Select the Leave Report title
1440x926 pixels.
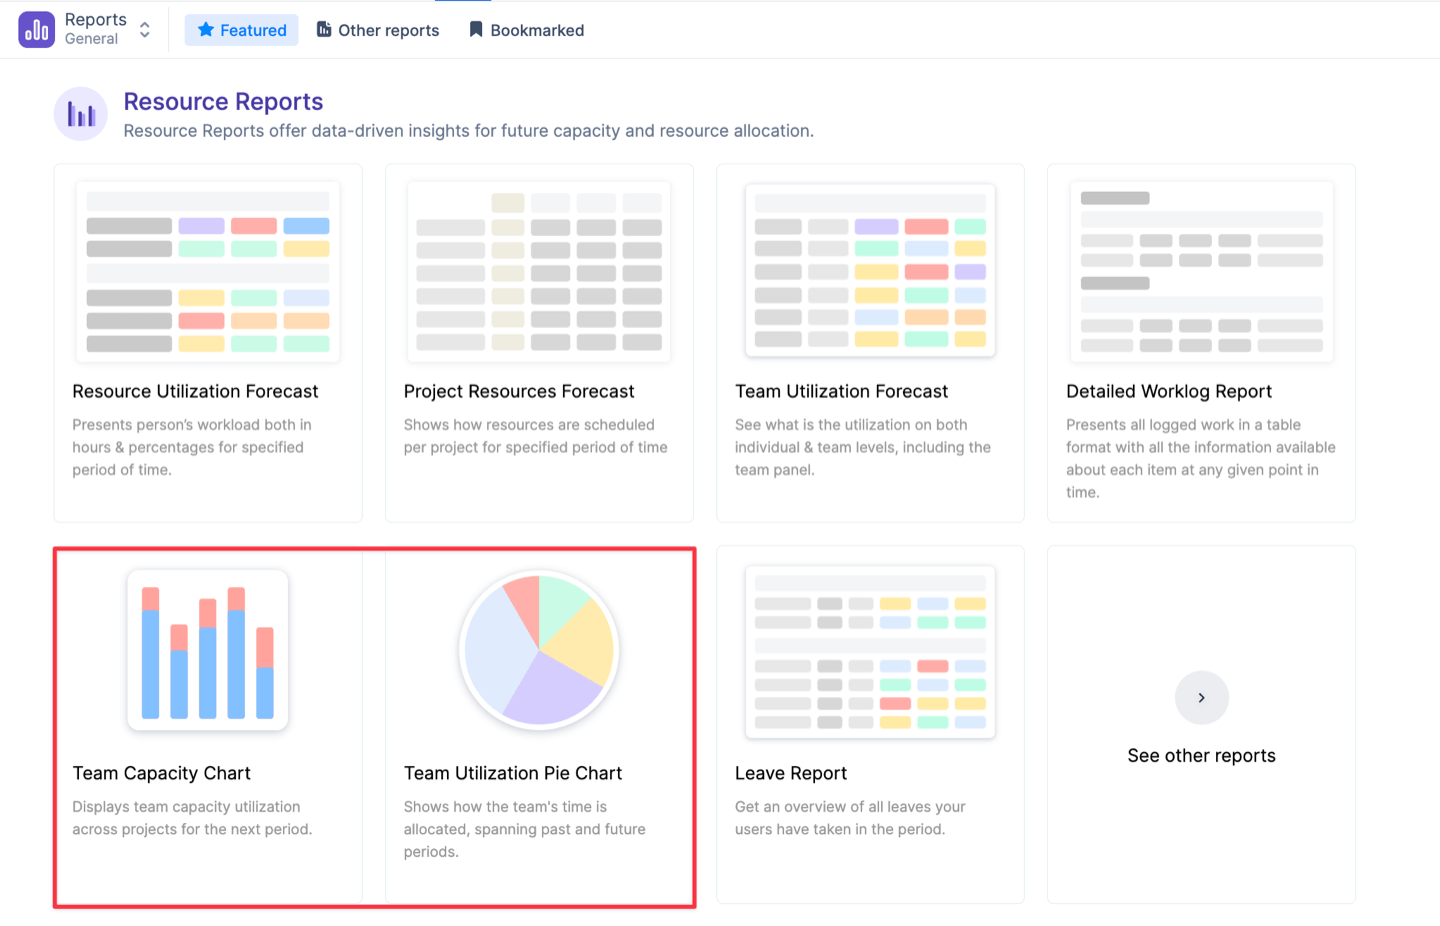[x=791, y=773]
